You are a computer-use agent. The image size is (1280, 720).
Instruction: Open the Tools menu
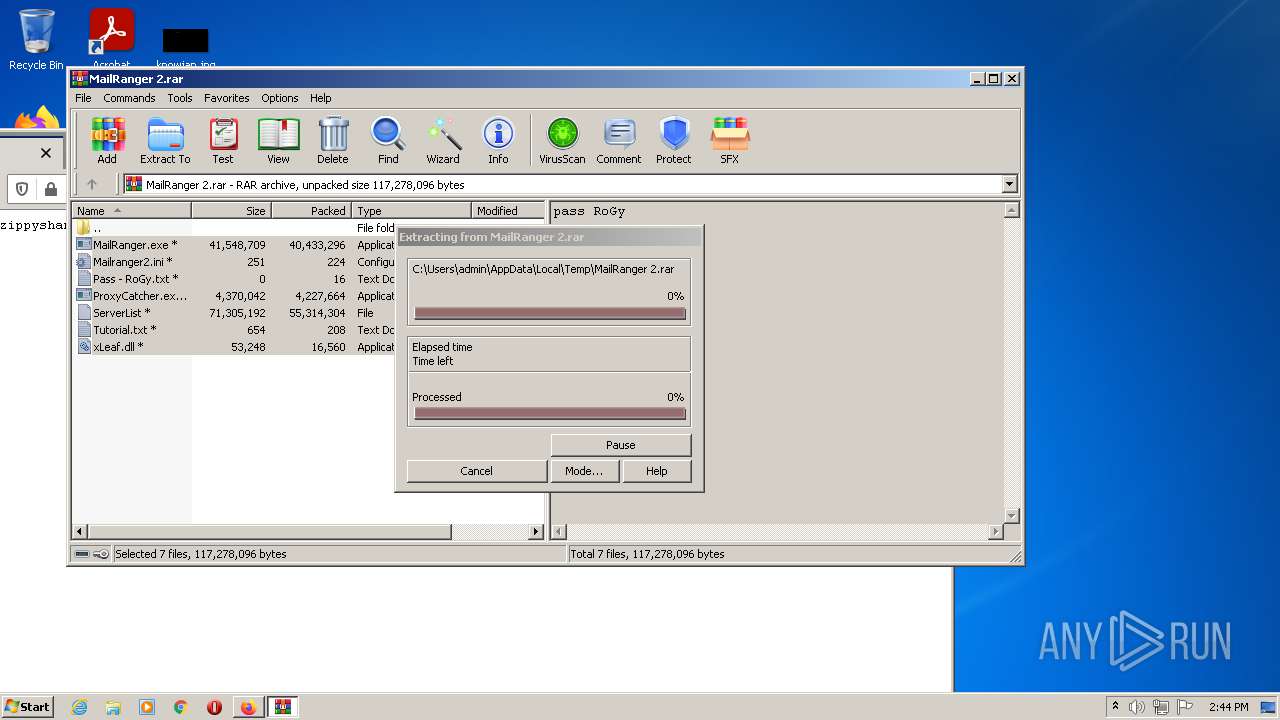pos(180,98)
